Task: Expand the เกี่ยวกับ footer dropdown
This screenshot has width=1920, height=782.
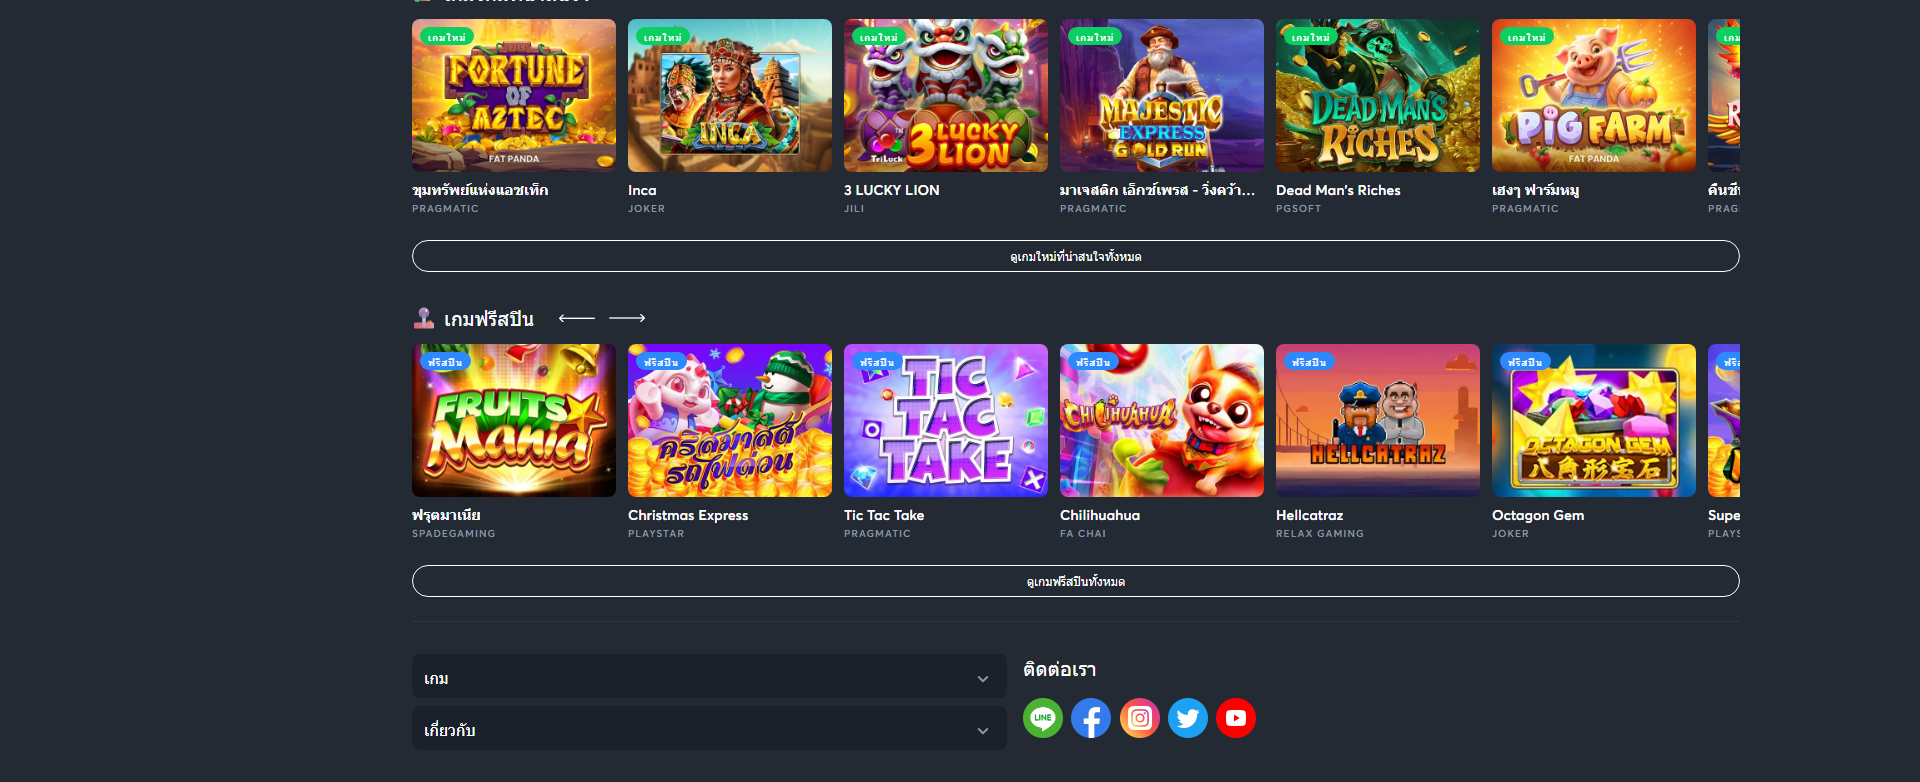Action: coord(709,730)
